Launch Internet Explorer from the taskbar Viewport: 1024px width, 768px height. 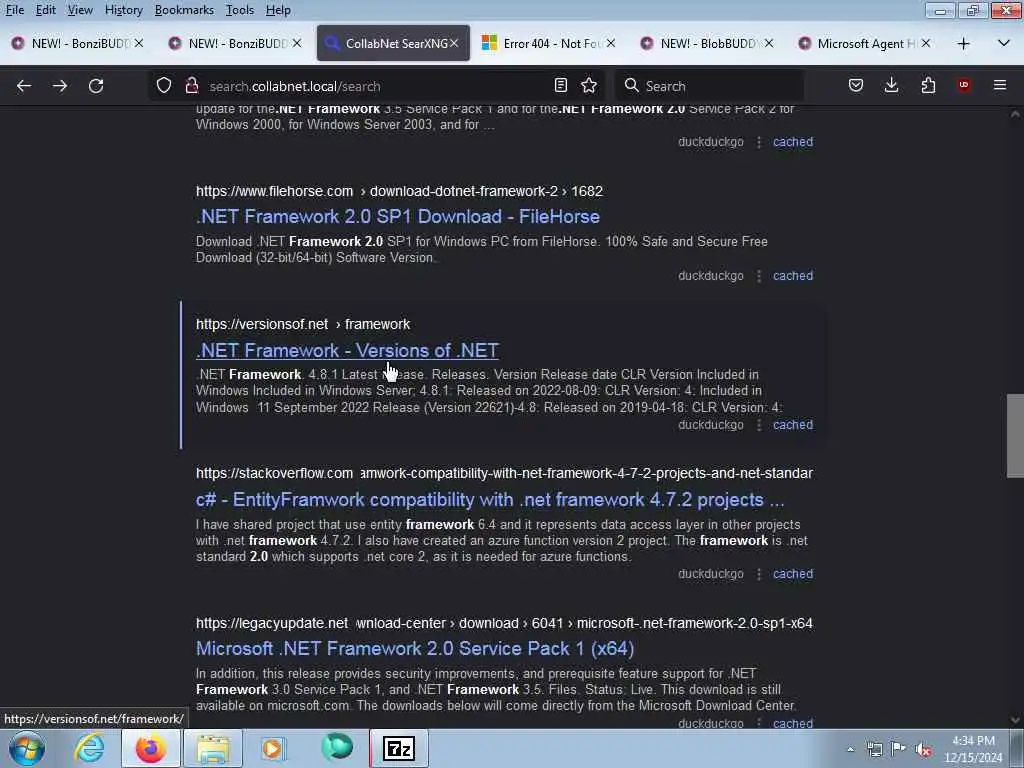[89, 748]
